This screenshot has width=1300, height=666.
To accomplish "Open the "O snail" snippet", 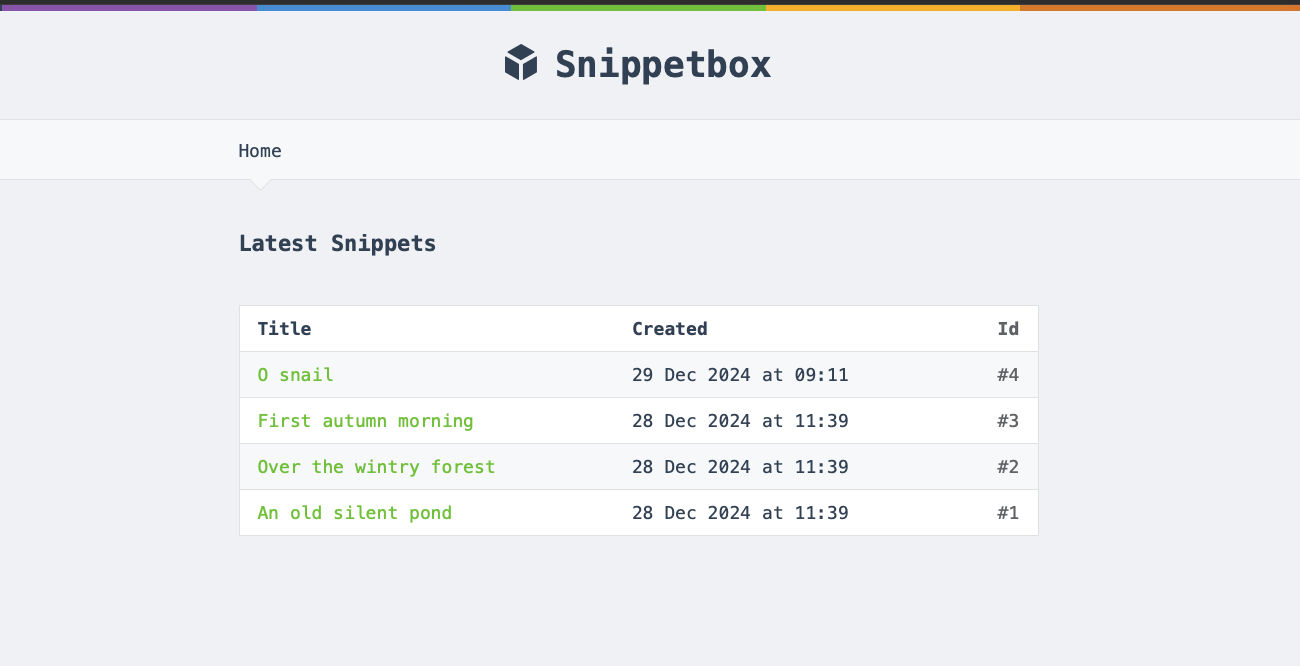I will (x=295, y=375).
